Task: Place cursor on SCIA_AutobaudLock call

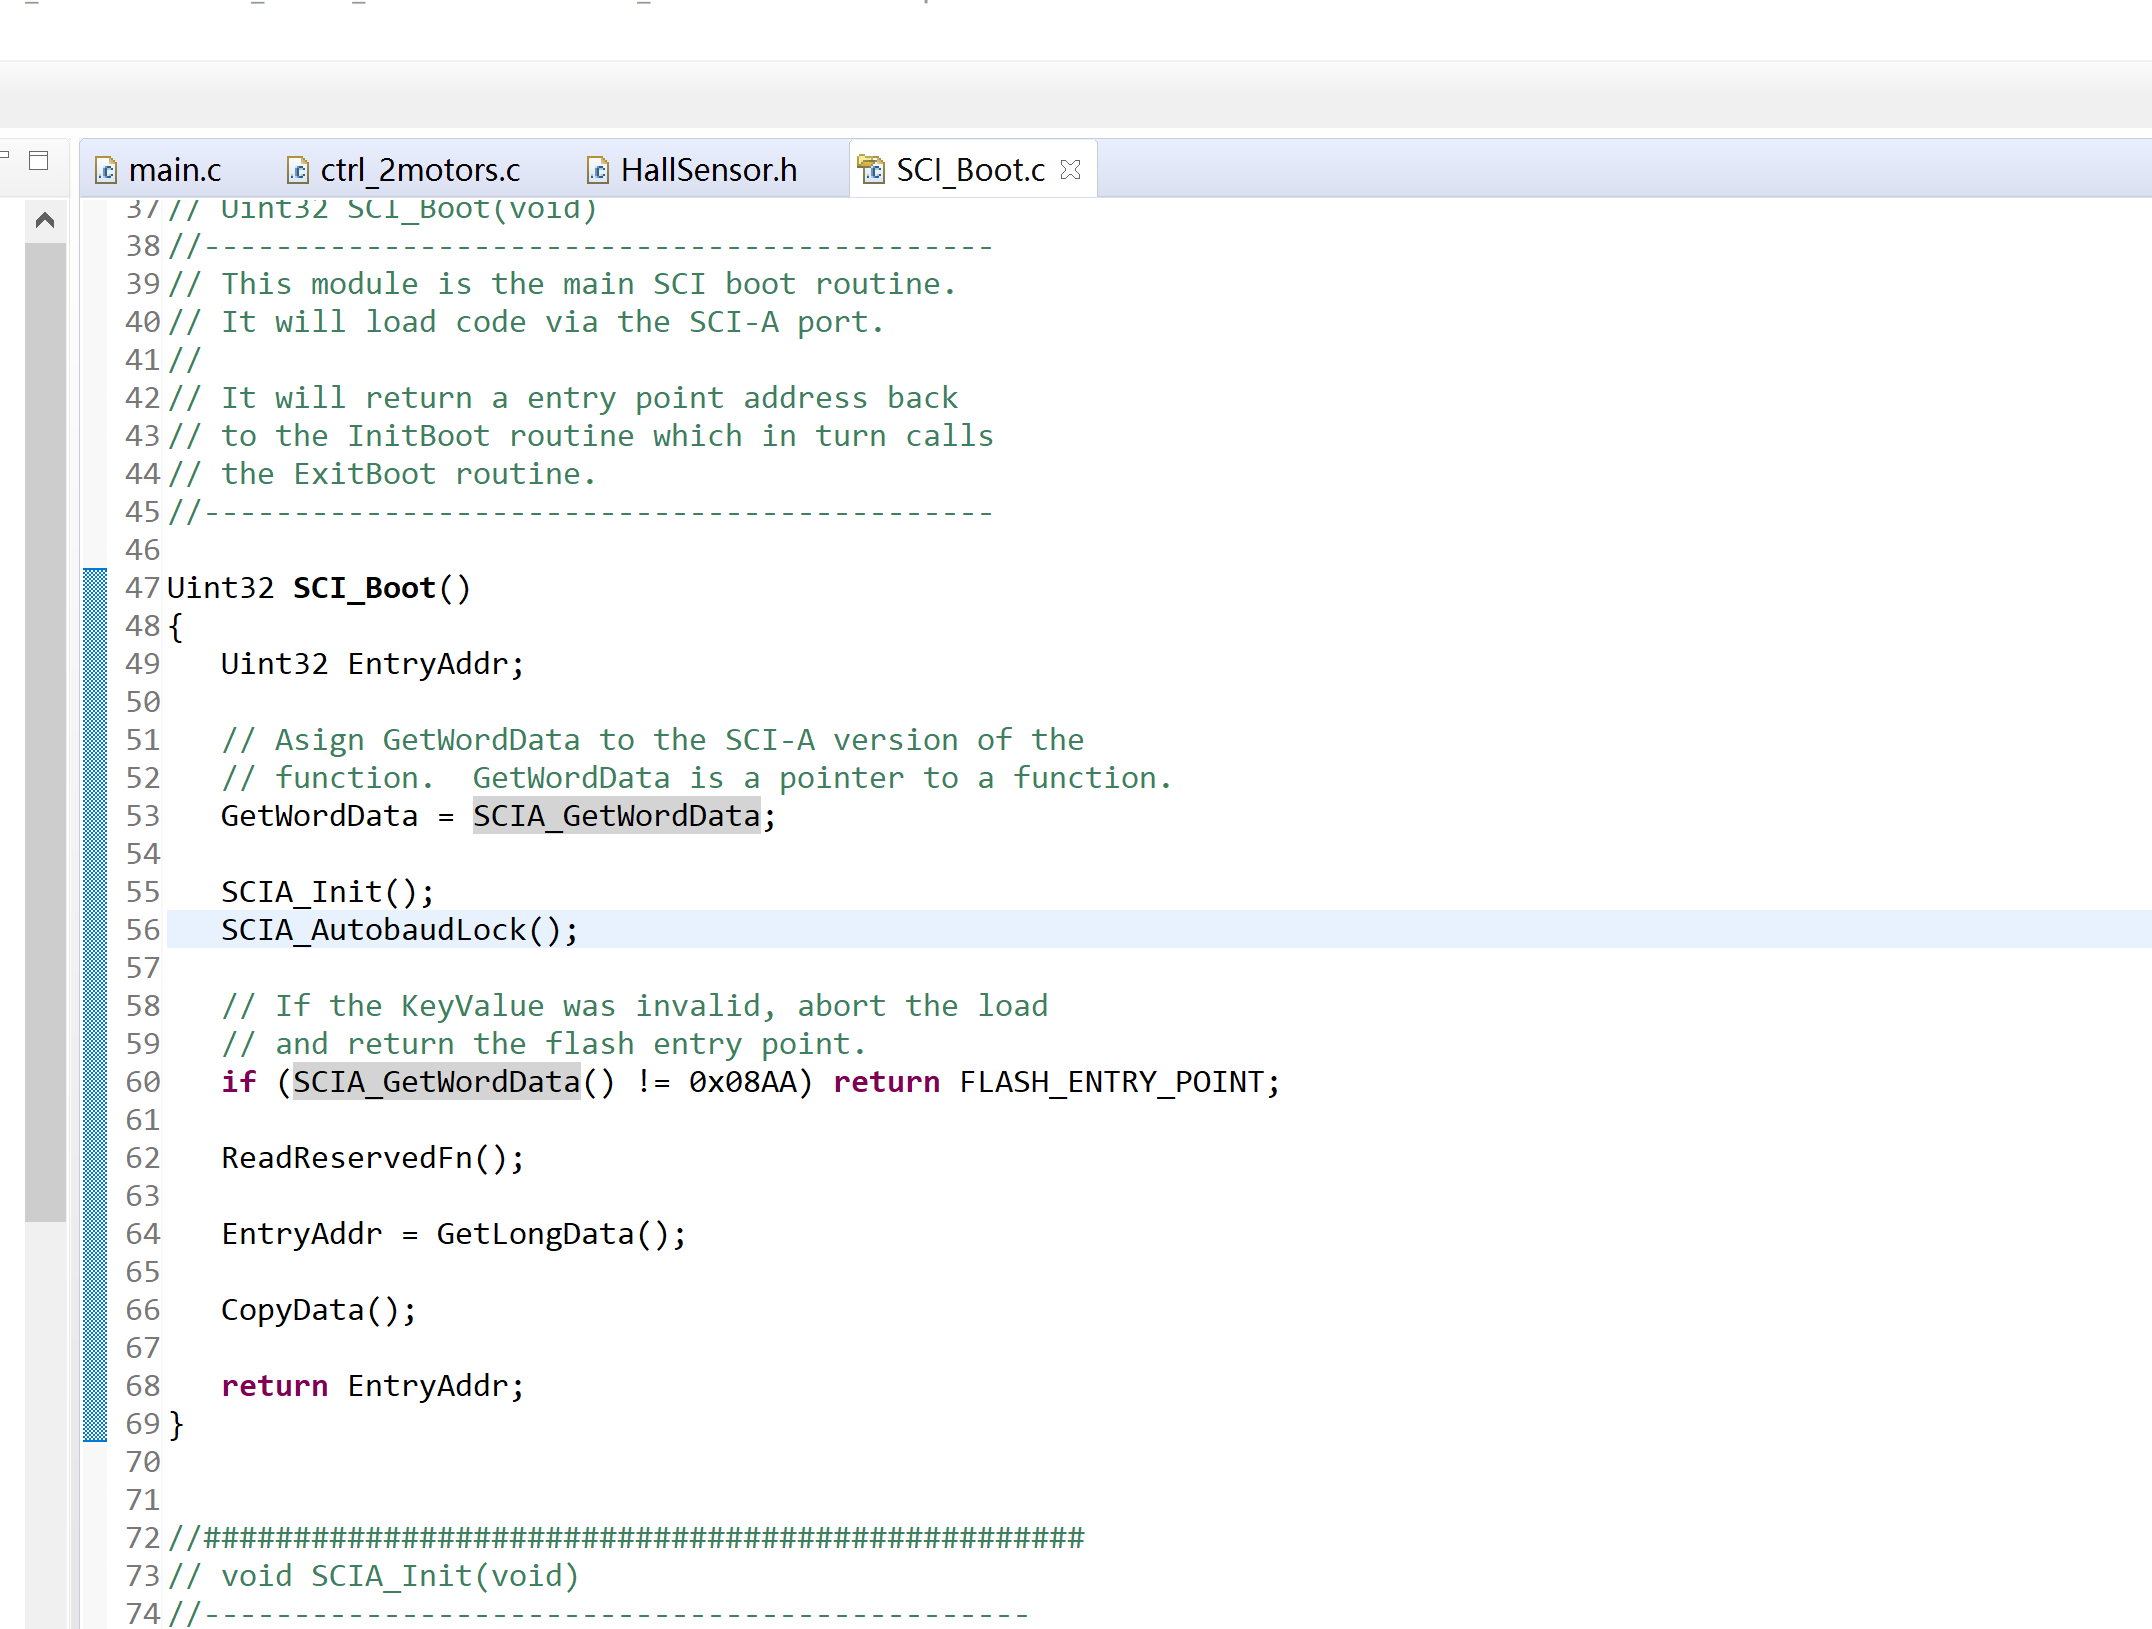Action: click(373, 930)
